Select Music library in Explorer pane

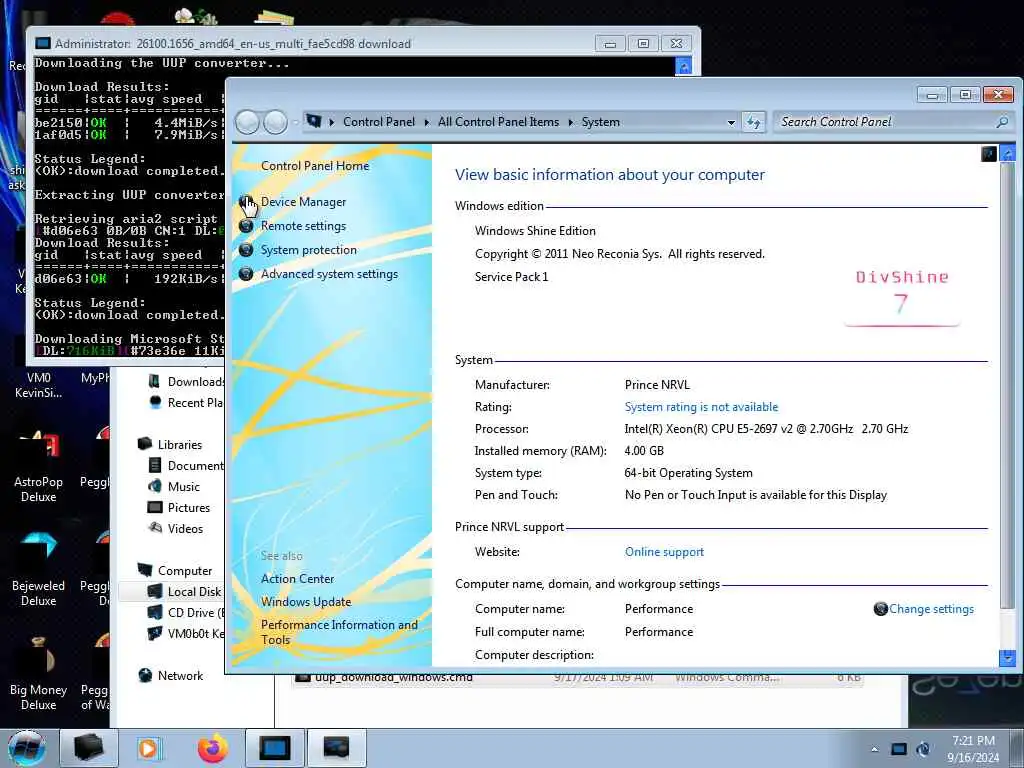pos(183,487)
